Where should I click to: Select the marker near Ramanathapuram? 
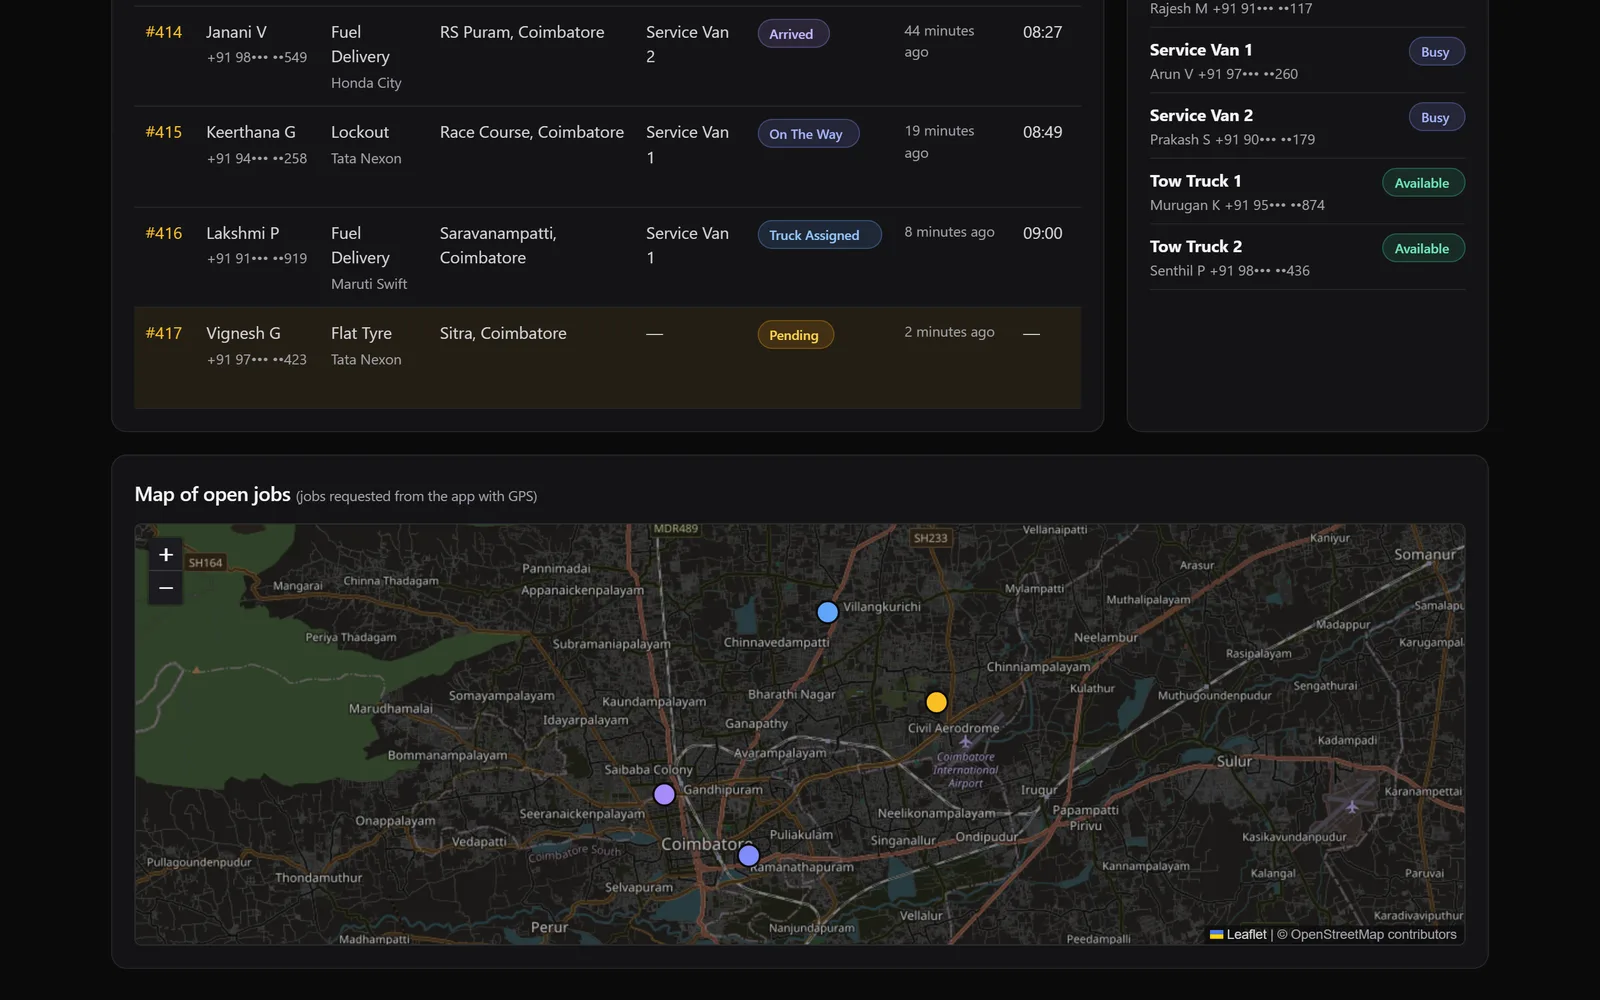(x=748, y=856)
